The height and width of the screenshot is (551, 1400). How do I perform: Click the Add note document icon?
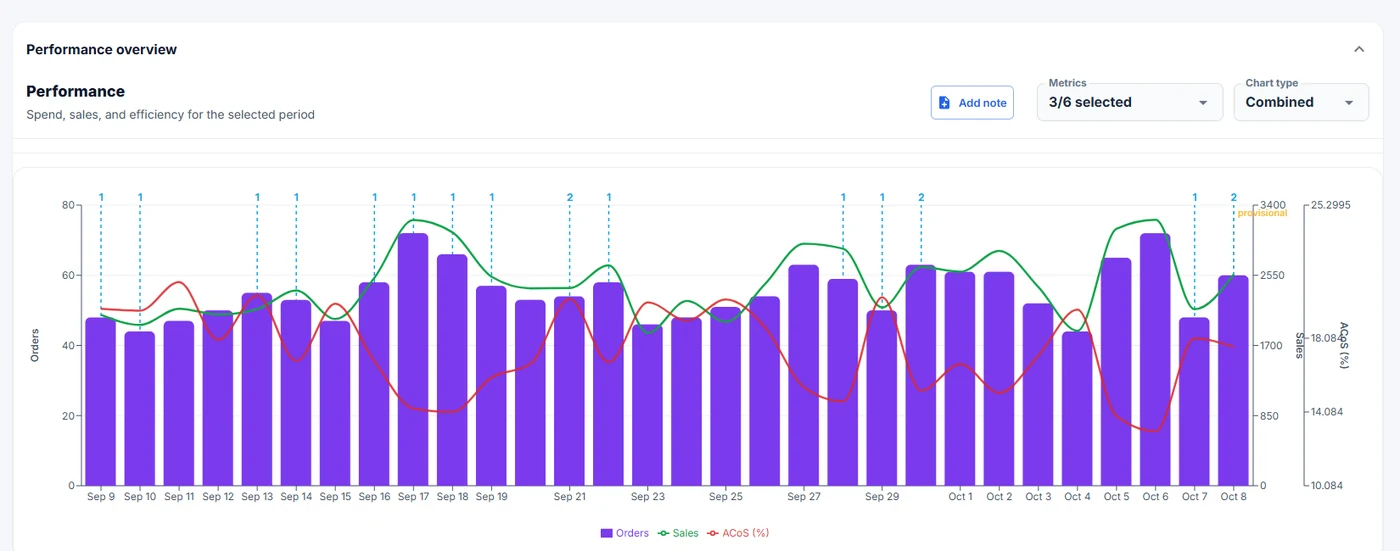[x=945, y=103]
